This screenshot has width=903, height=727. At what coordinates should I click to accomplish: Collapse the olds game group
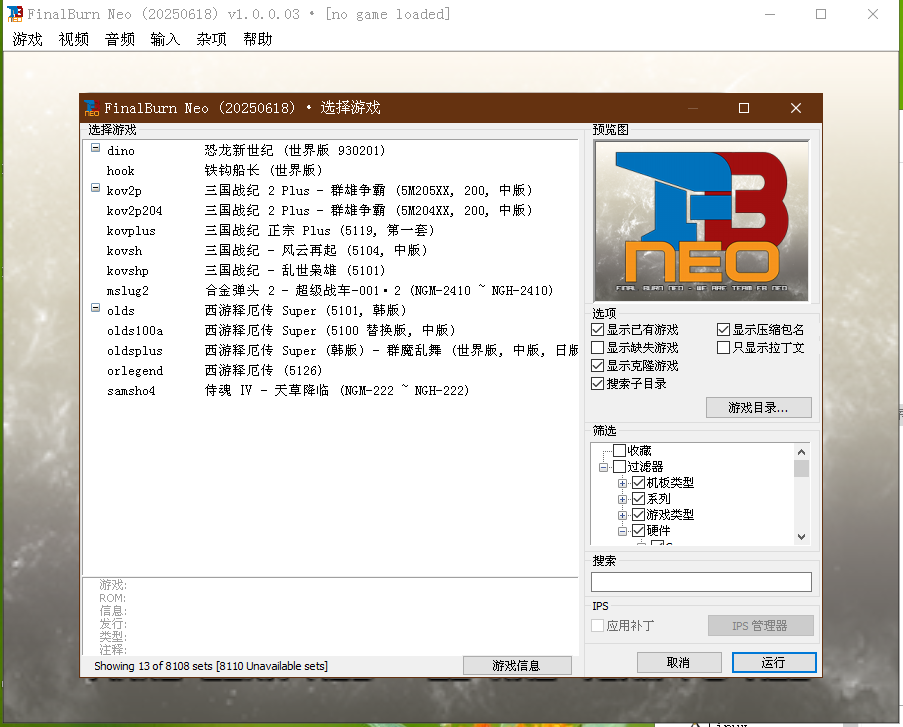96,308
